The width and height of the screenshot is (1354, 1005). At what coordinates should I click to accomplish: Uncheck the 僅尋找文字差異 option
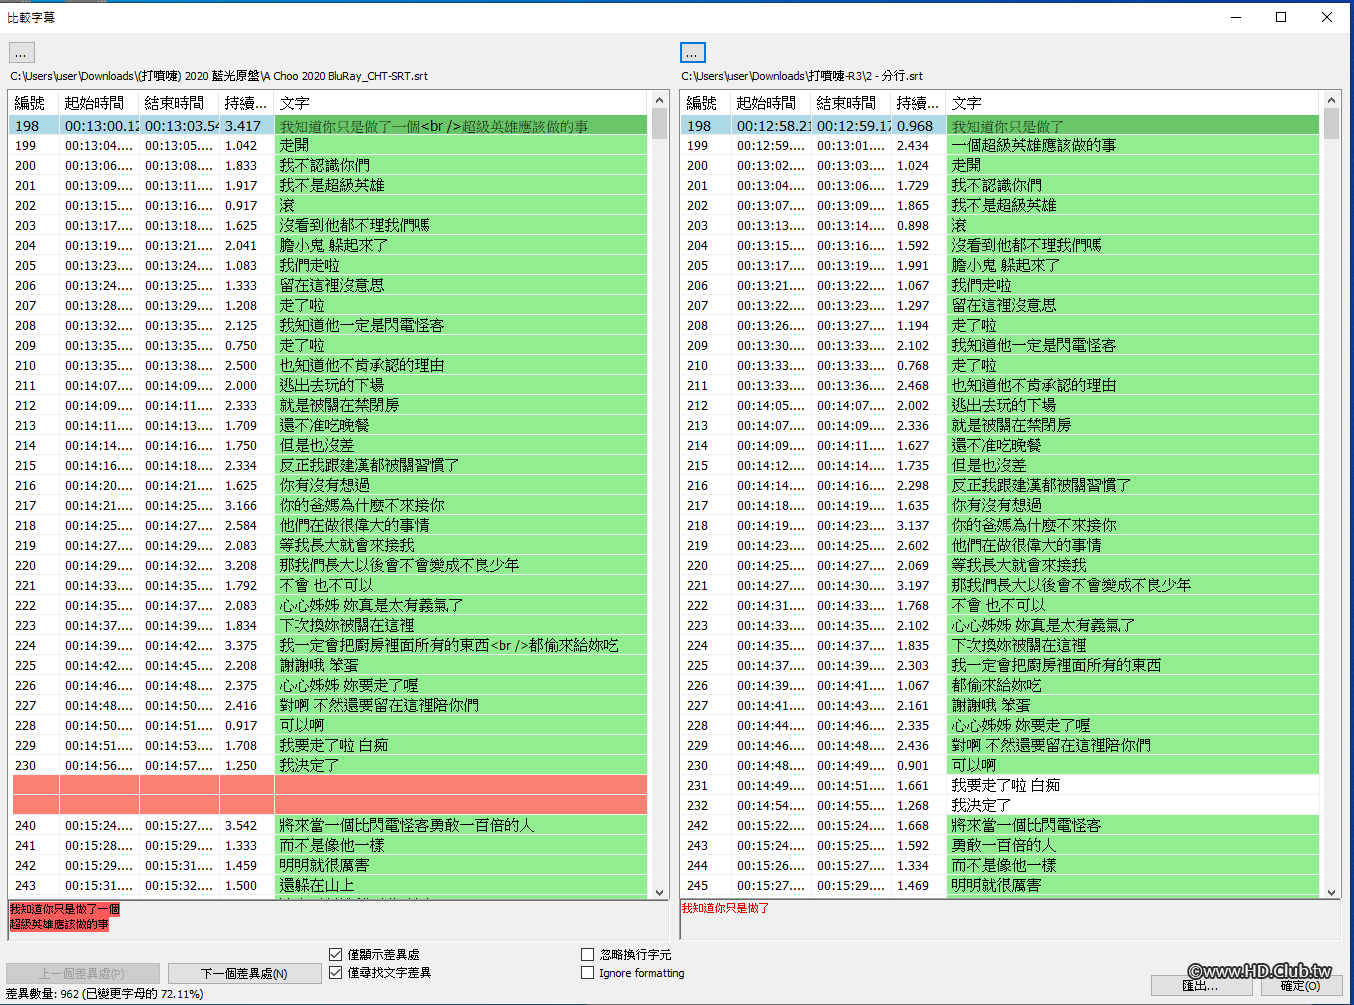point(336,972)
